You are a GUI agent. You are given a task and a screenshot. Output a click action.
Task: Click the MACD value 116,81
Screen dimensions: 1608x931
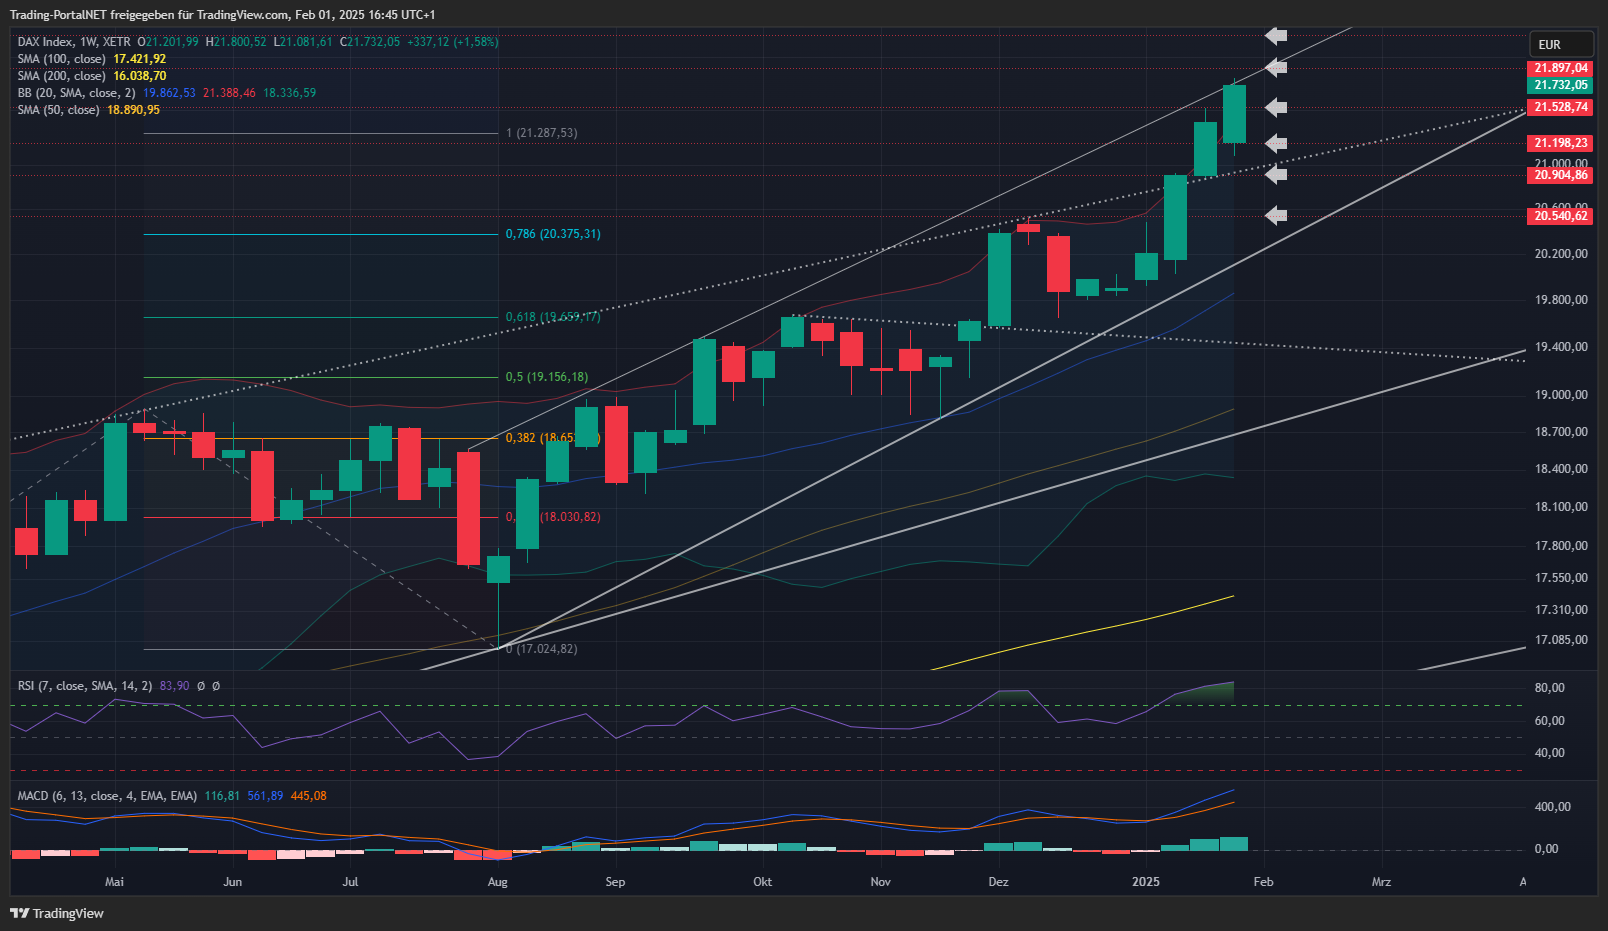coord(222,796)
